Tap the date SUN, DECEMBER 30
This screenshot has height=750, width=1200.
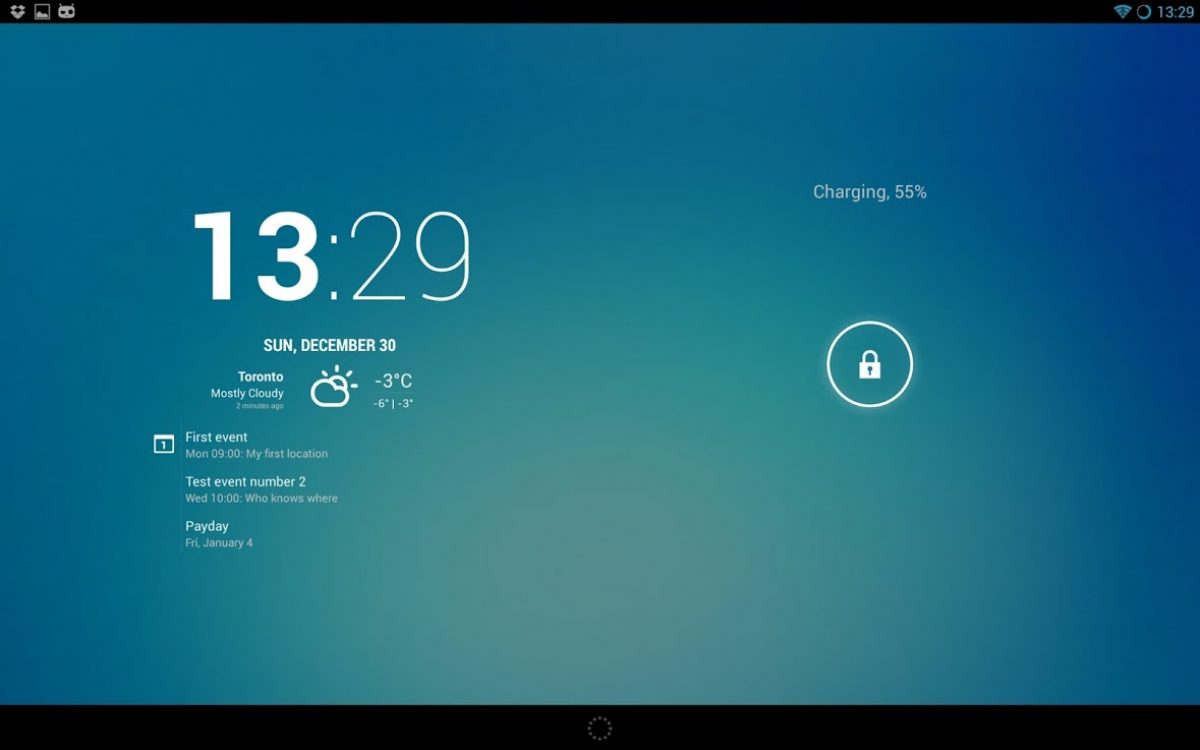(329, 345)
